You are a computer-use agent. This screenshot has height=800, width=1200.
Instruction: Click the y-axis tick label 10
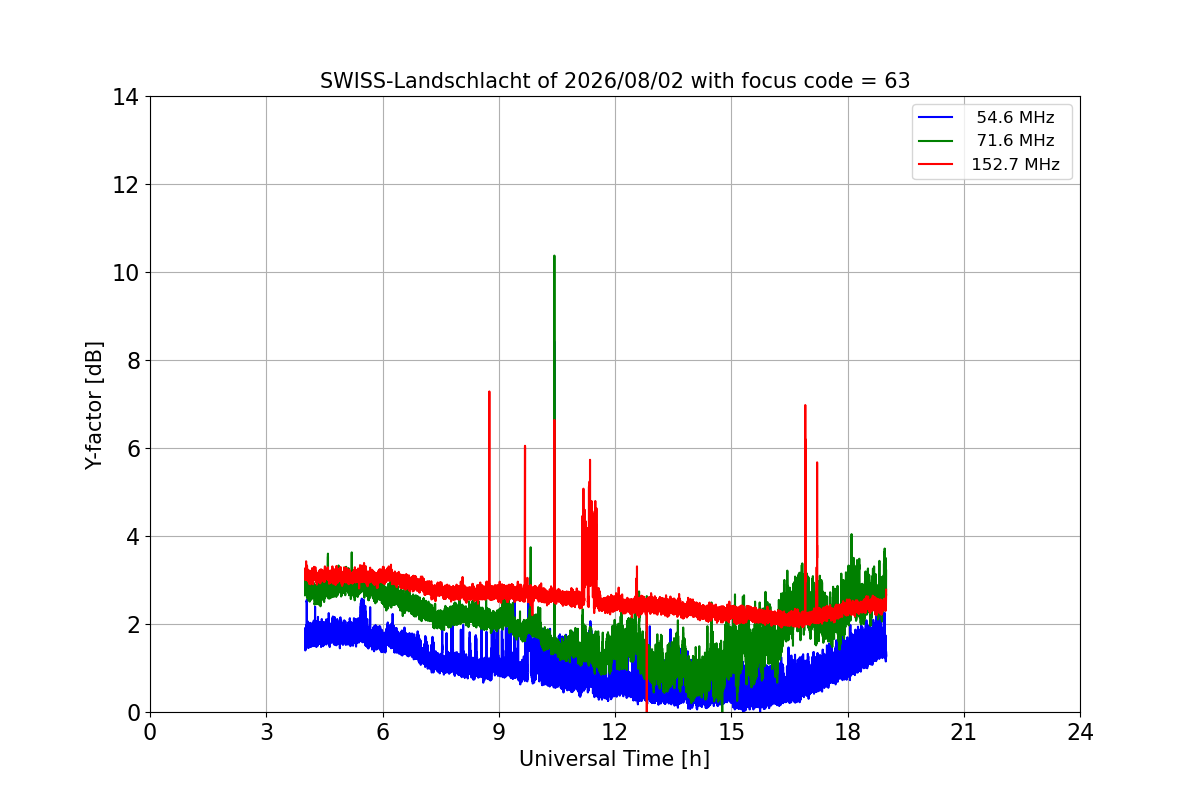point(125,273)
